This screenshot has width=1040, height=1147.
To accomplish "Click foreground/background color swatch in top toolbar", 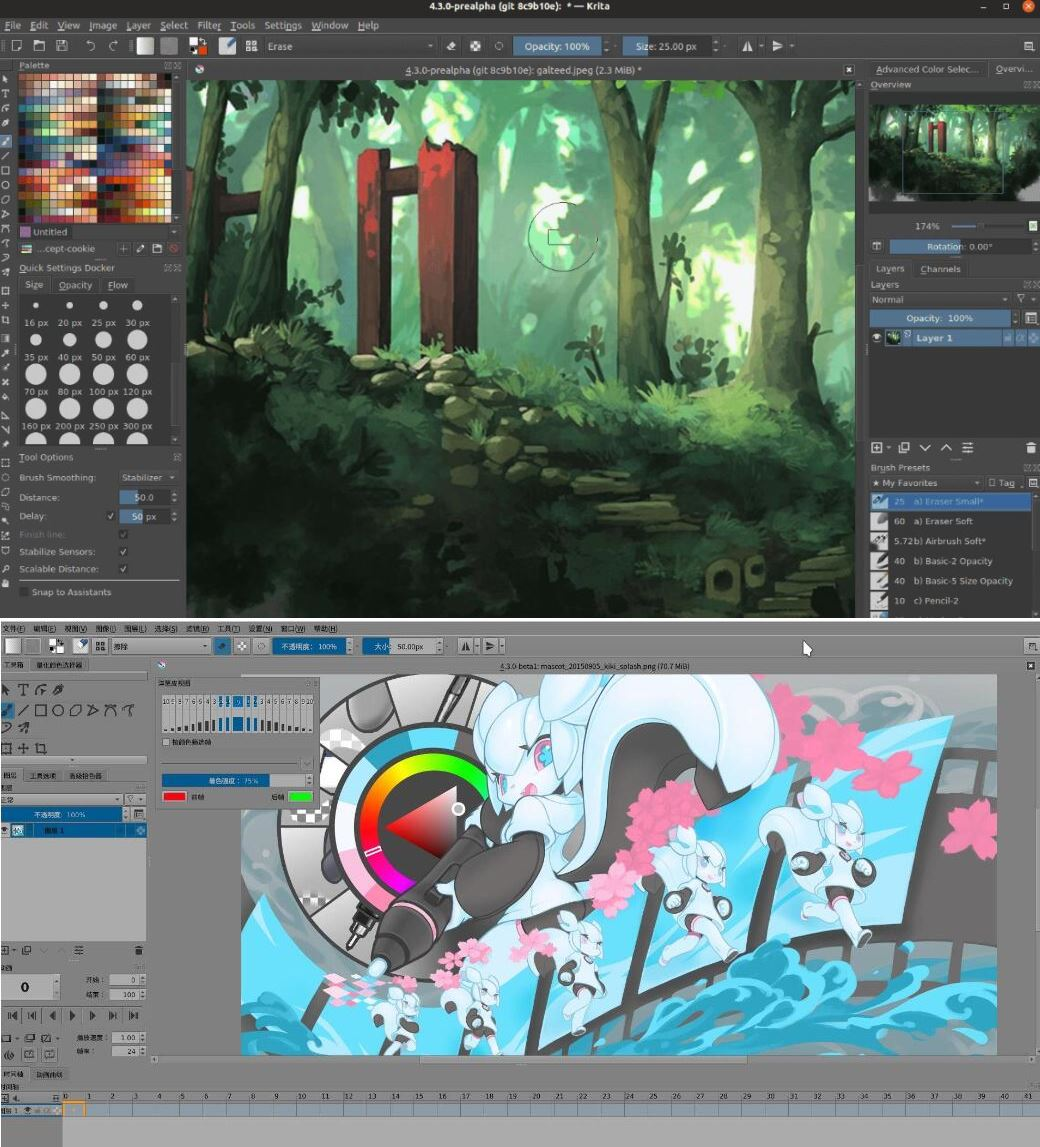I will 197,46.
